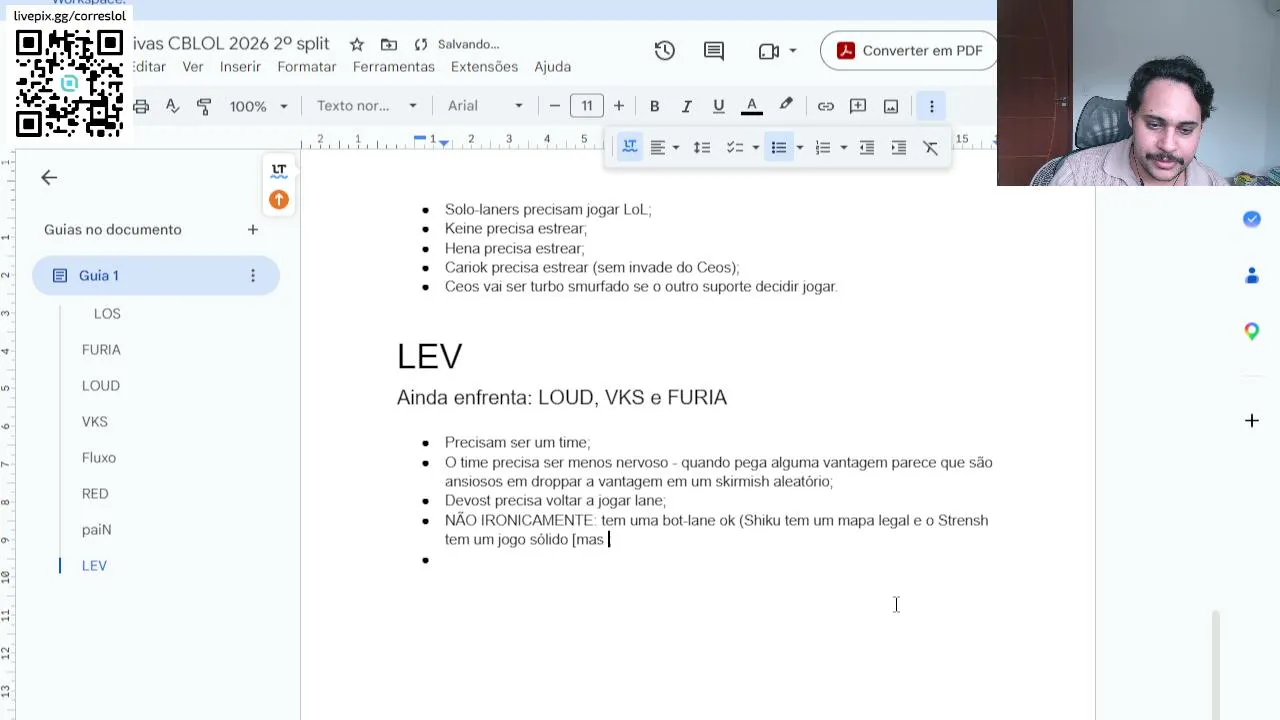Toggle italic formatting
This screenshot has width=1280, height=720.
[x=686, y=106]
